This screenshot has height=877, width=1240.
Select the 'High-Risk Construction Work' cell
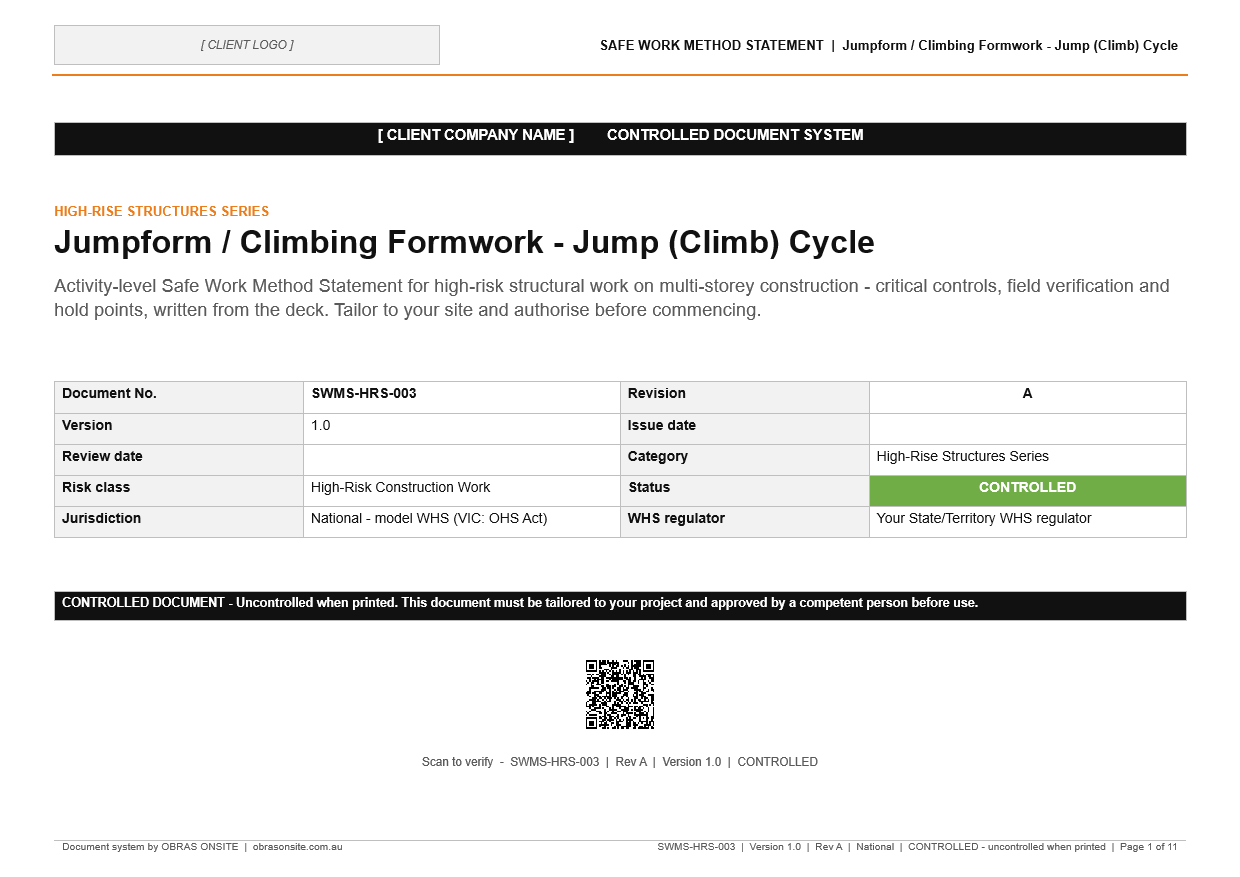[462, 491]
